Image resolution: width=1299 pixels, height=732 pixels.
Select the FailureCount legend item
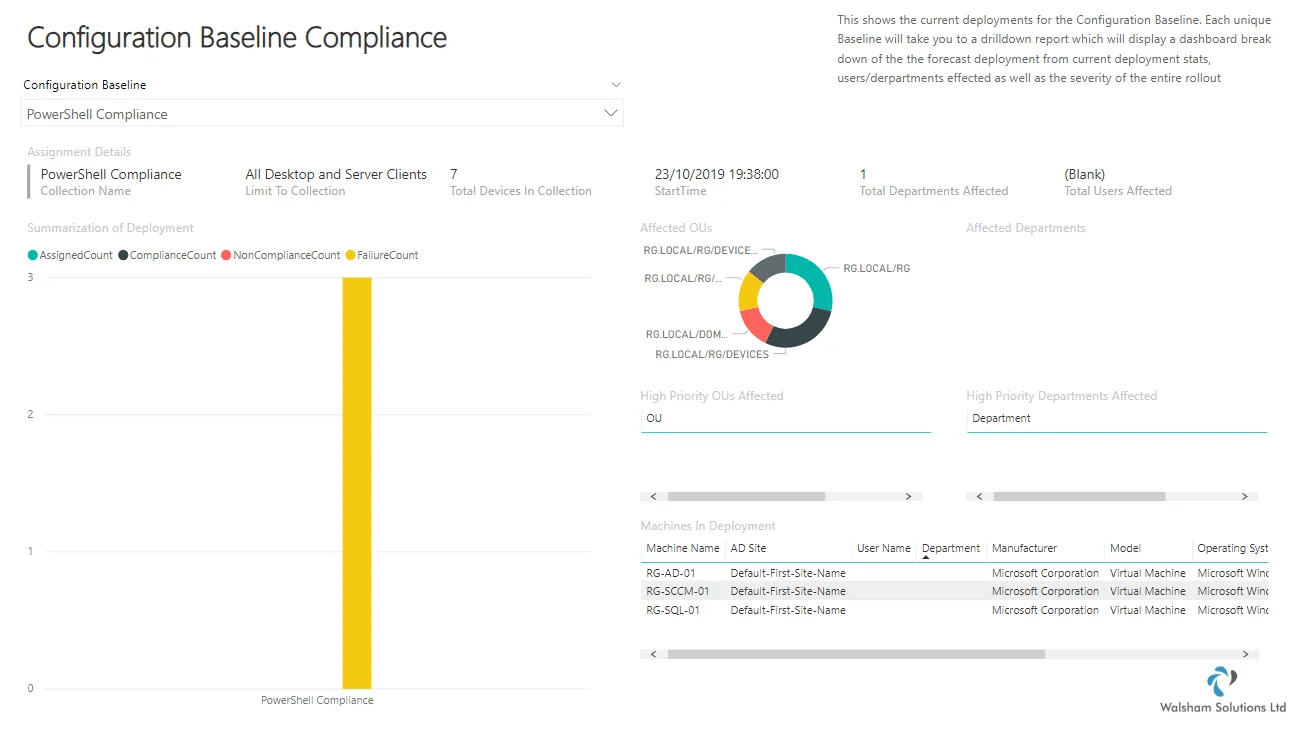tap(382, 255)
